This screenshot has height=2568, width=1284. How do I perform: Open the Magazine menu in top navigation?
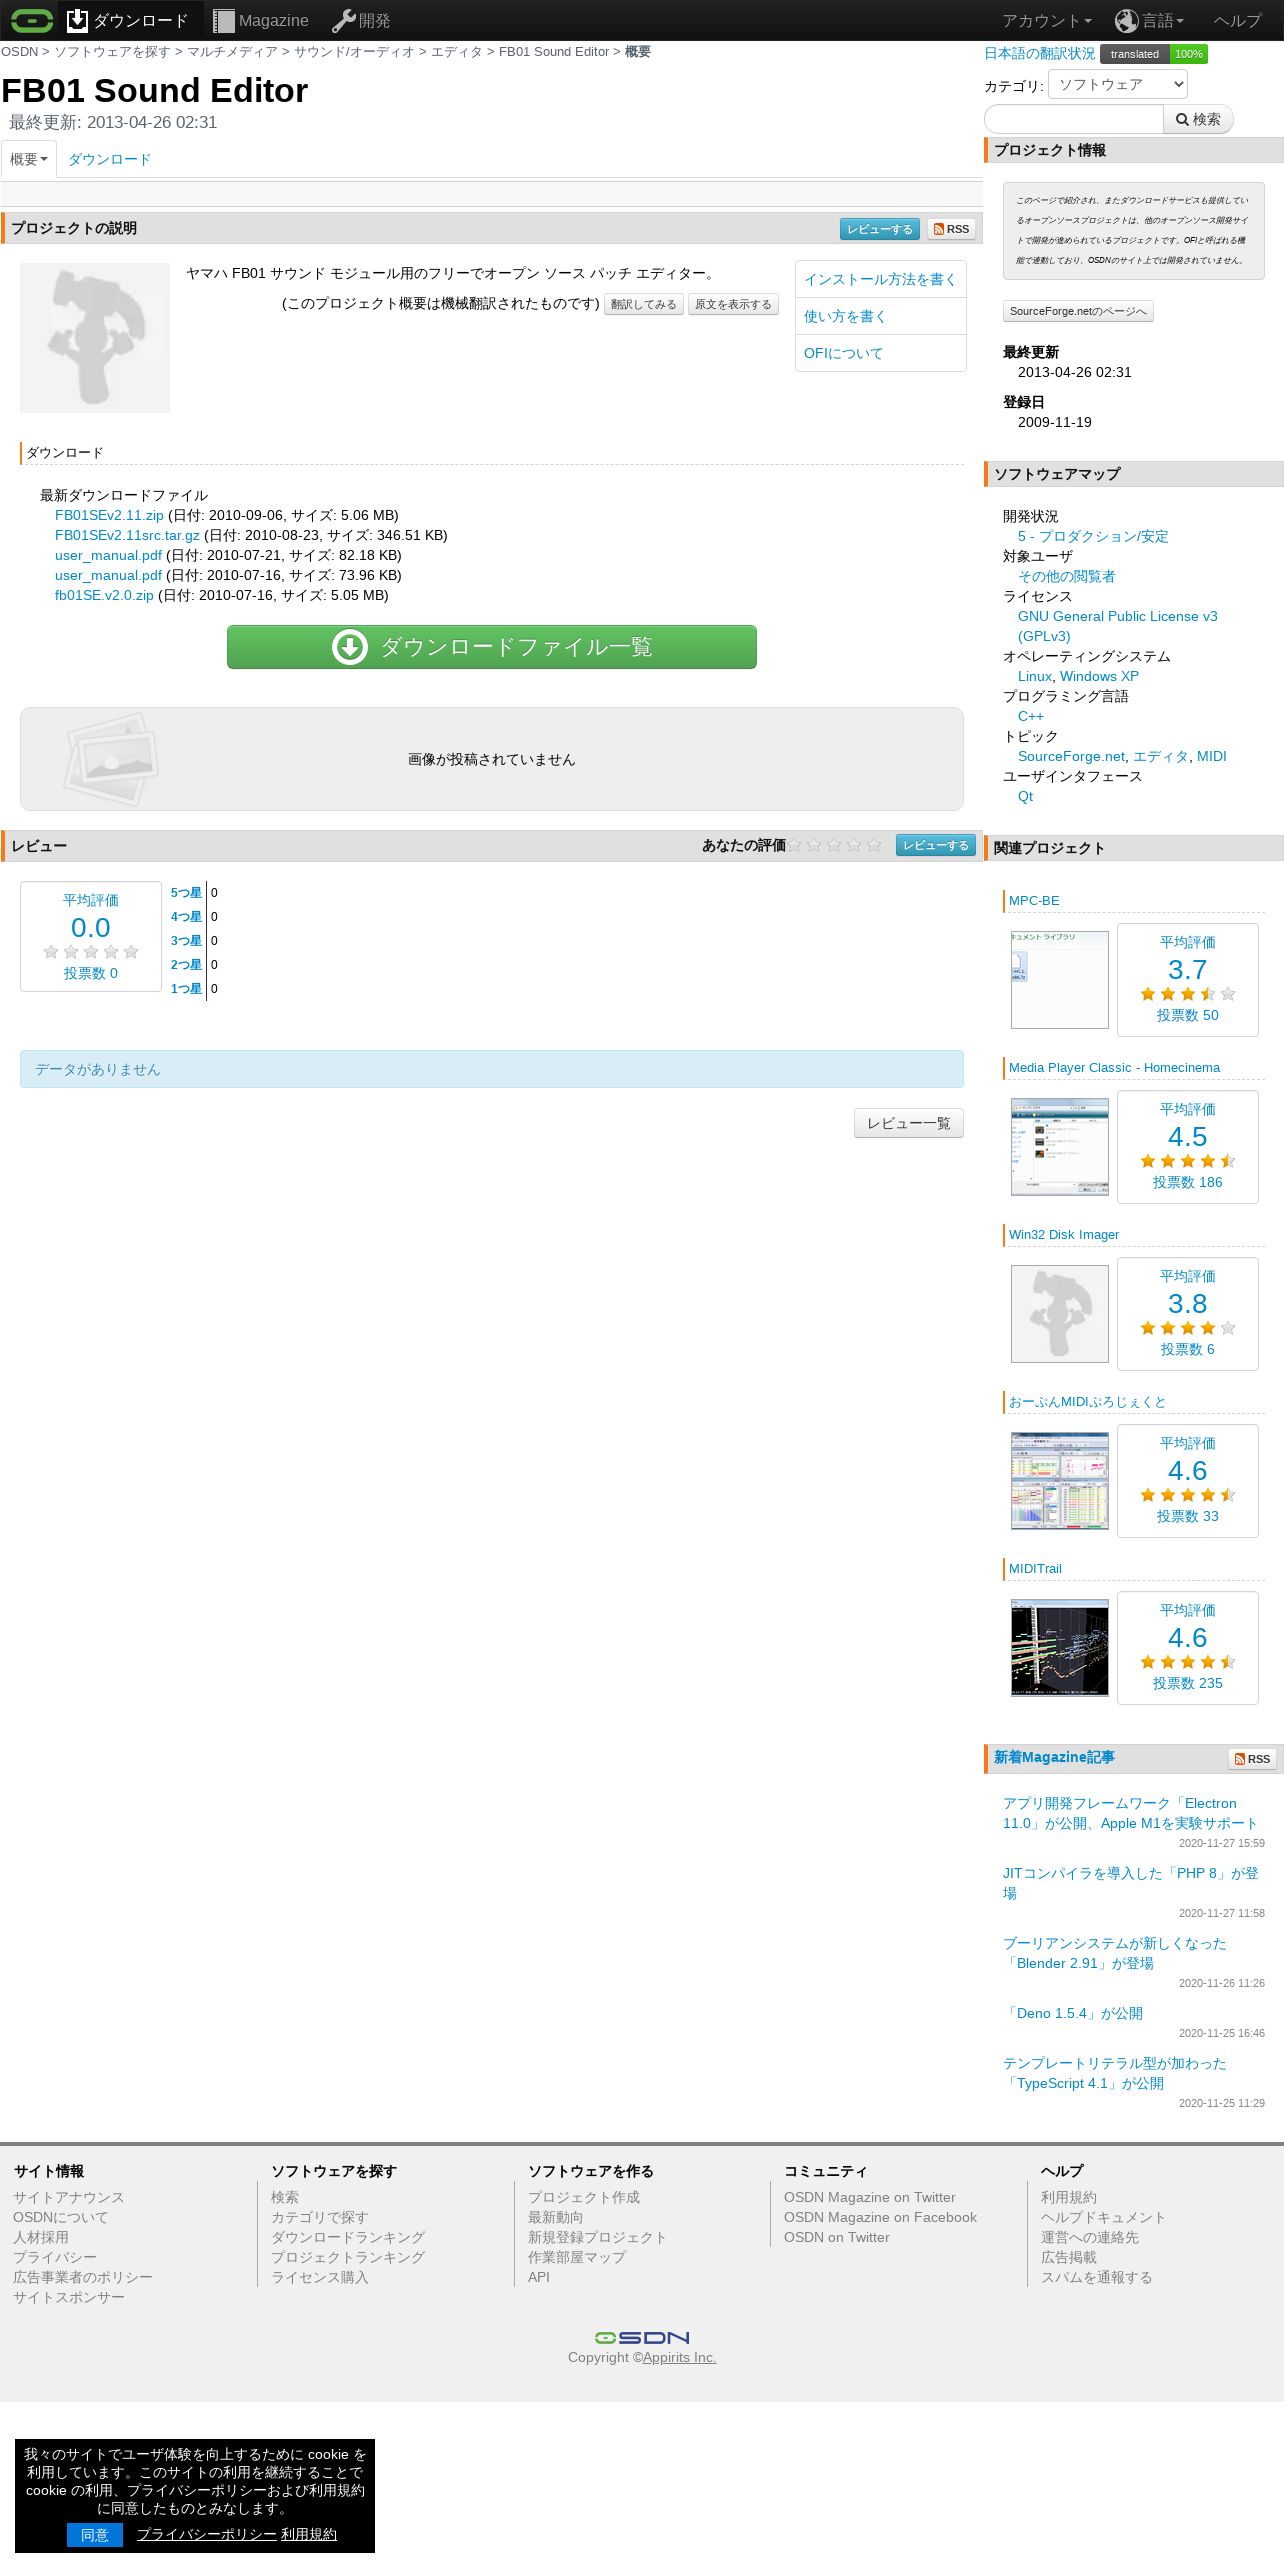[261, 20]
